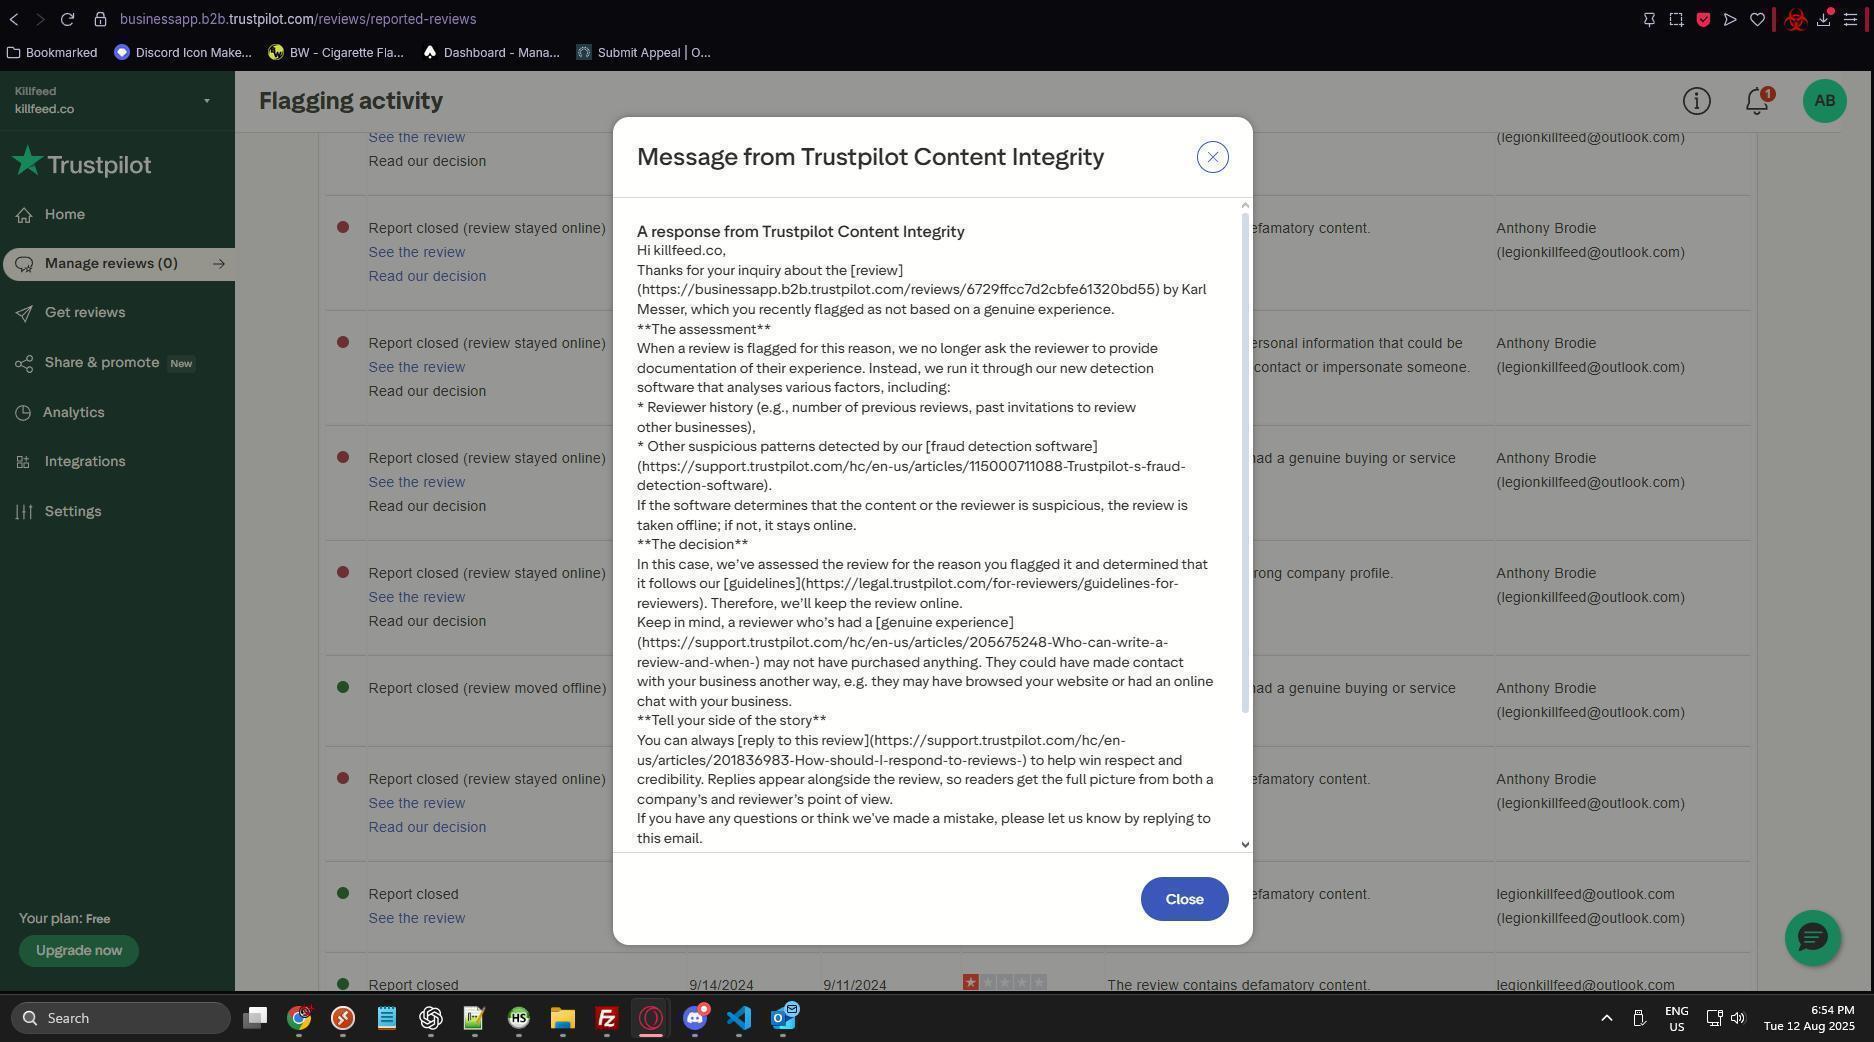Open Outlook from the taskbar
The width and height of the screenshot is (1874, 1042).
[x=783, y=1018]
